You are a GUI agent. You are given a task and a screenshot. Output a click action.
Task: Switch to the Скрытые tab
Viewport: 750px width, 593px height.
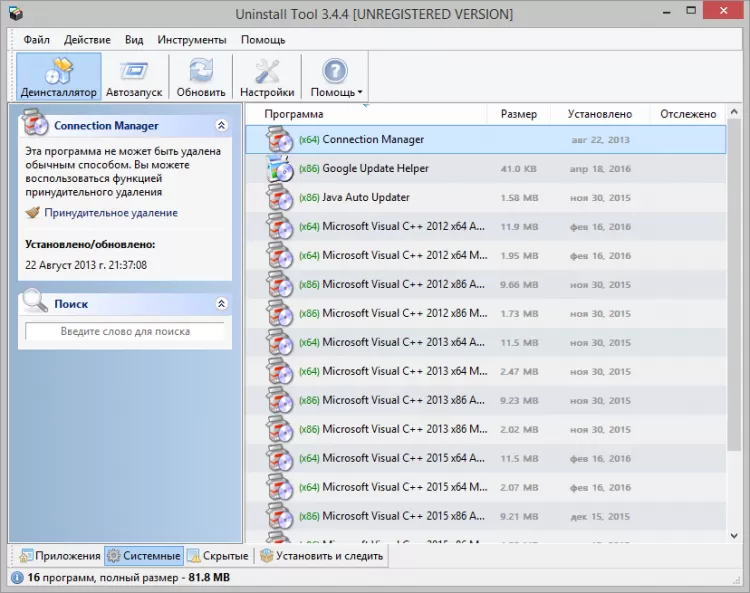(219, 556)
